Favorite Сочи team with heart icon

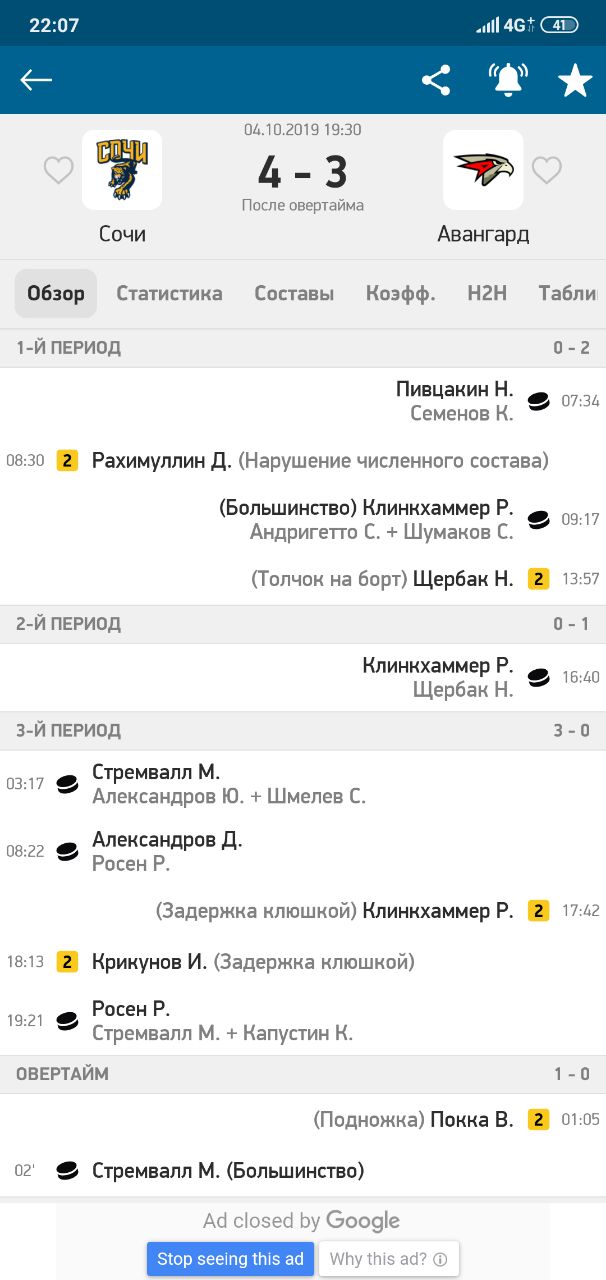click(x=58, y=171)
